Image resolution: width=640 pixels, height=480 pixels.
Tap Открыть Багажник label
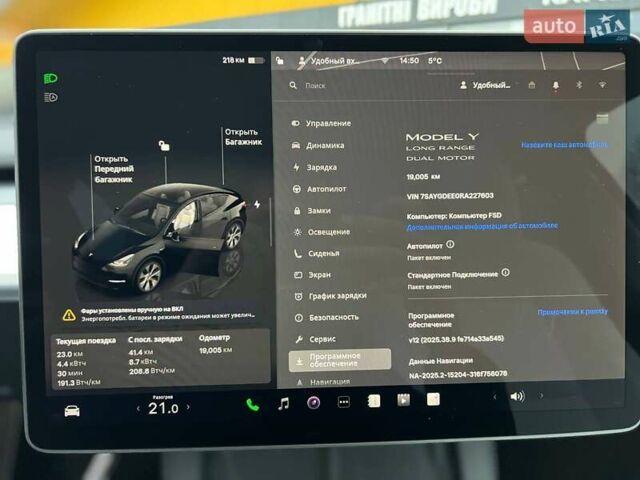point(244,137)
